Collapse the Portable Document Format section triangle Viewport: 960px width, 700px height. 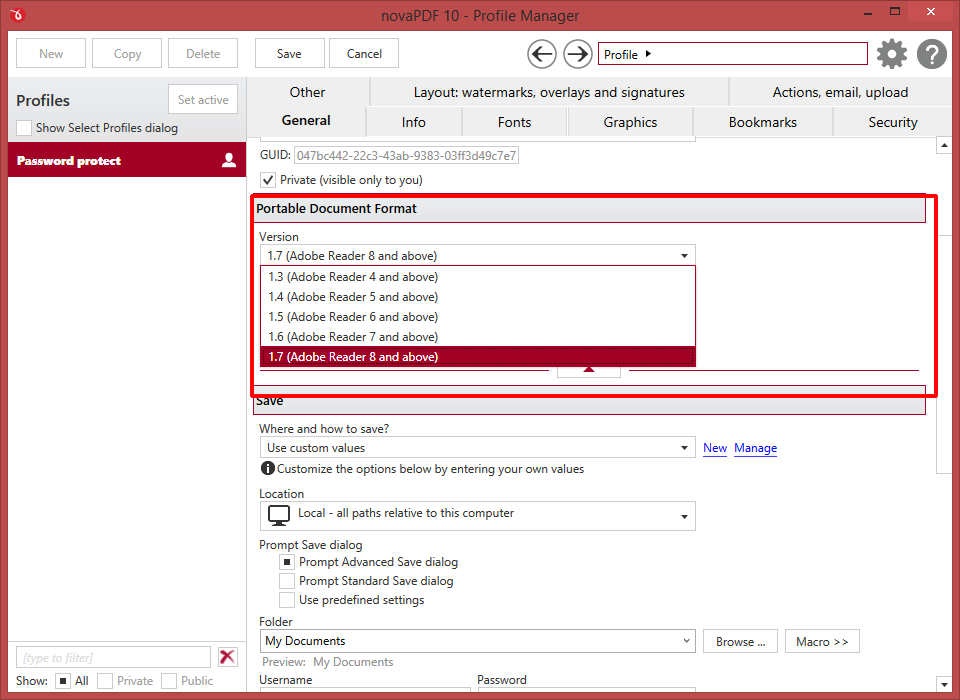pos(588,370)
